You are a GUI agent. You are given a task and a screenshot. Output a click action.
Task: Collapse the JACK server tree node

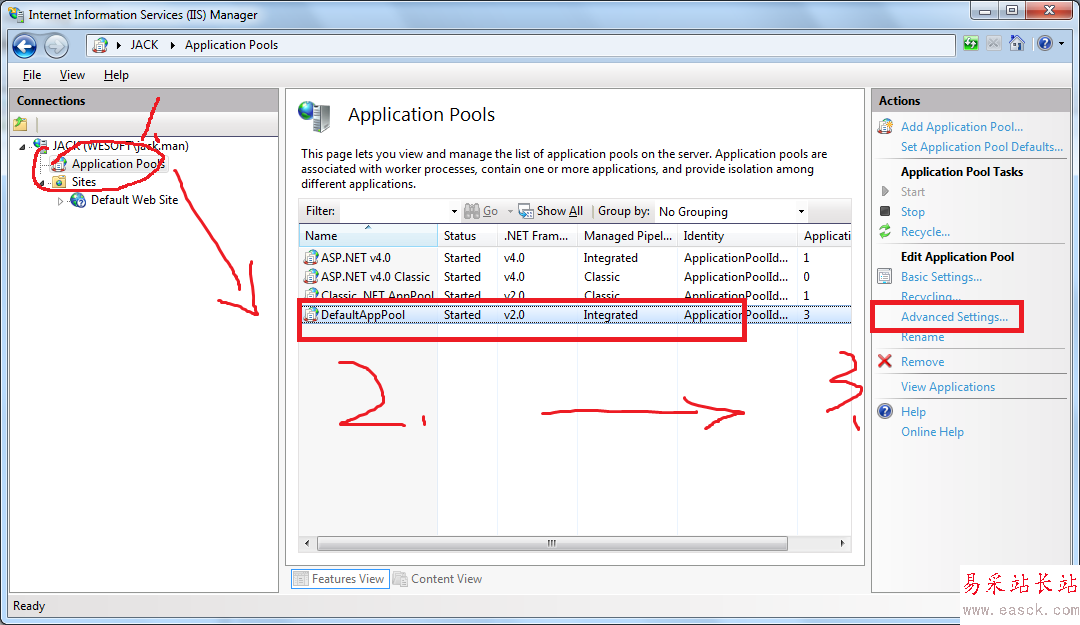click(22, 147)
